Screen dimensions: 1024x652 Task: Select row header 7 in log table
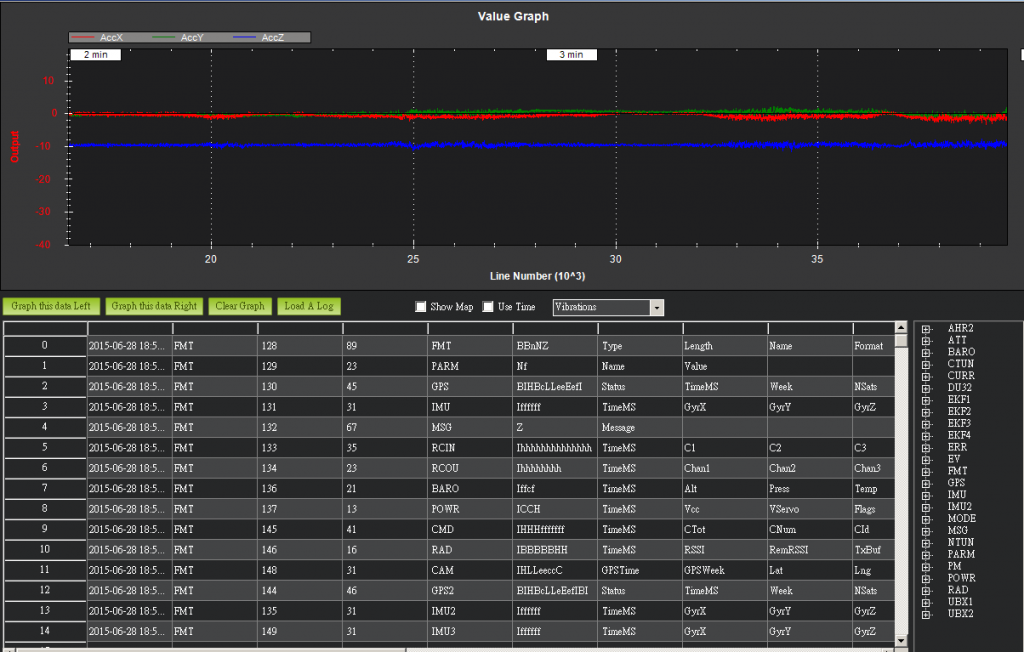(x=45, y=488)
